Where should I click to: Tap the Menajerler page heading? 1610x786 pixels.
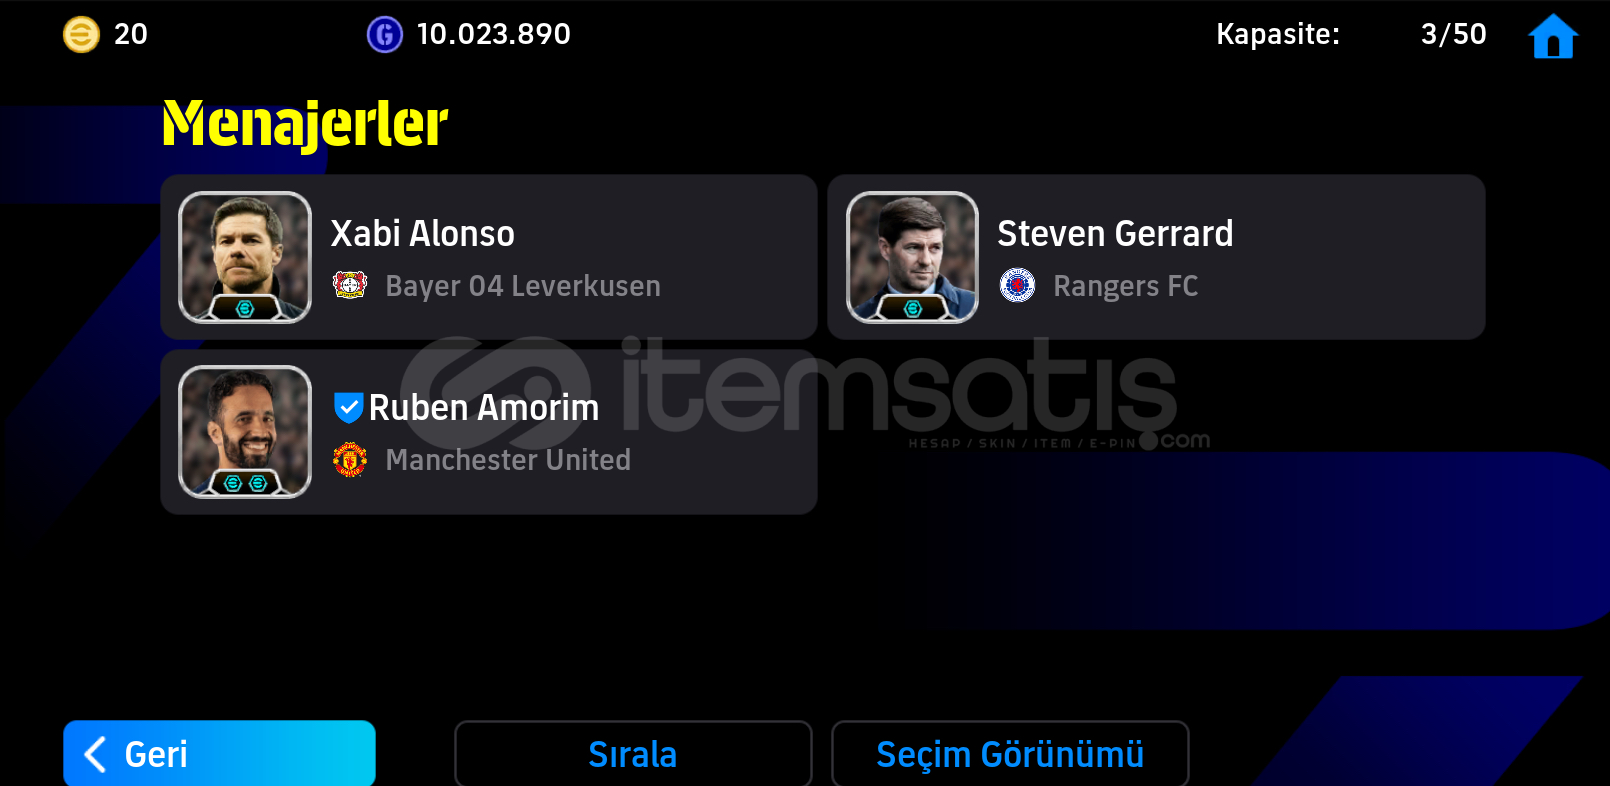click(305, 125)
